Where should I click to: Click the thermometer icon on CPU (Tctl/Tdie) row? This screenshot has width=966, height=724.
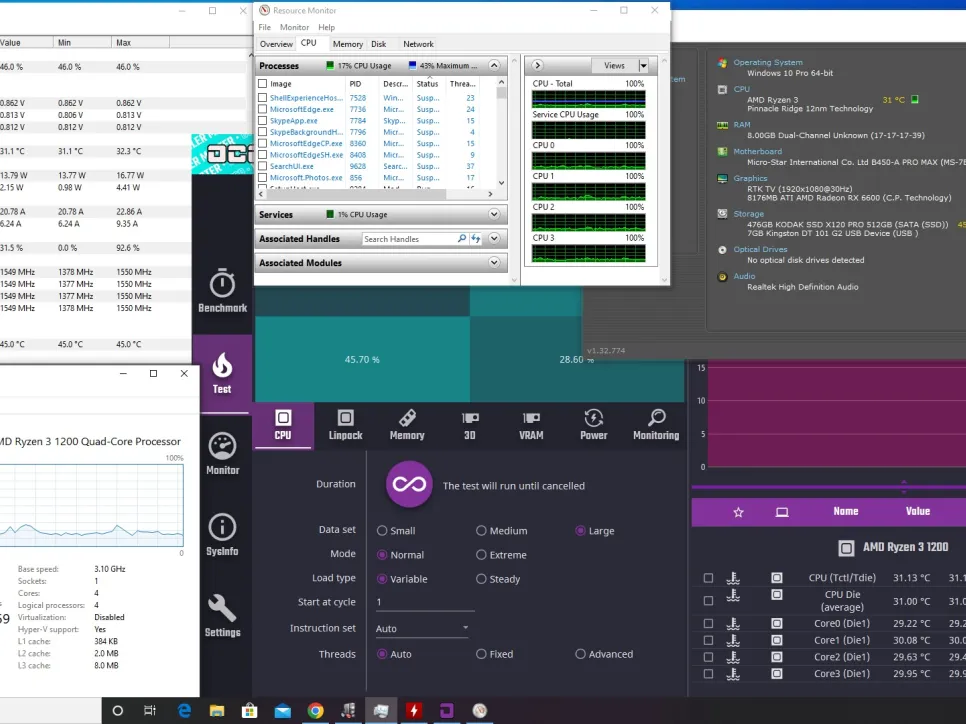point(733,578)
